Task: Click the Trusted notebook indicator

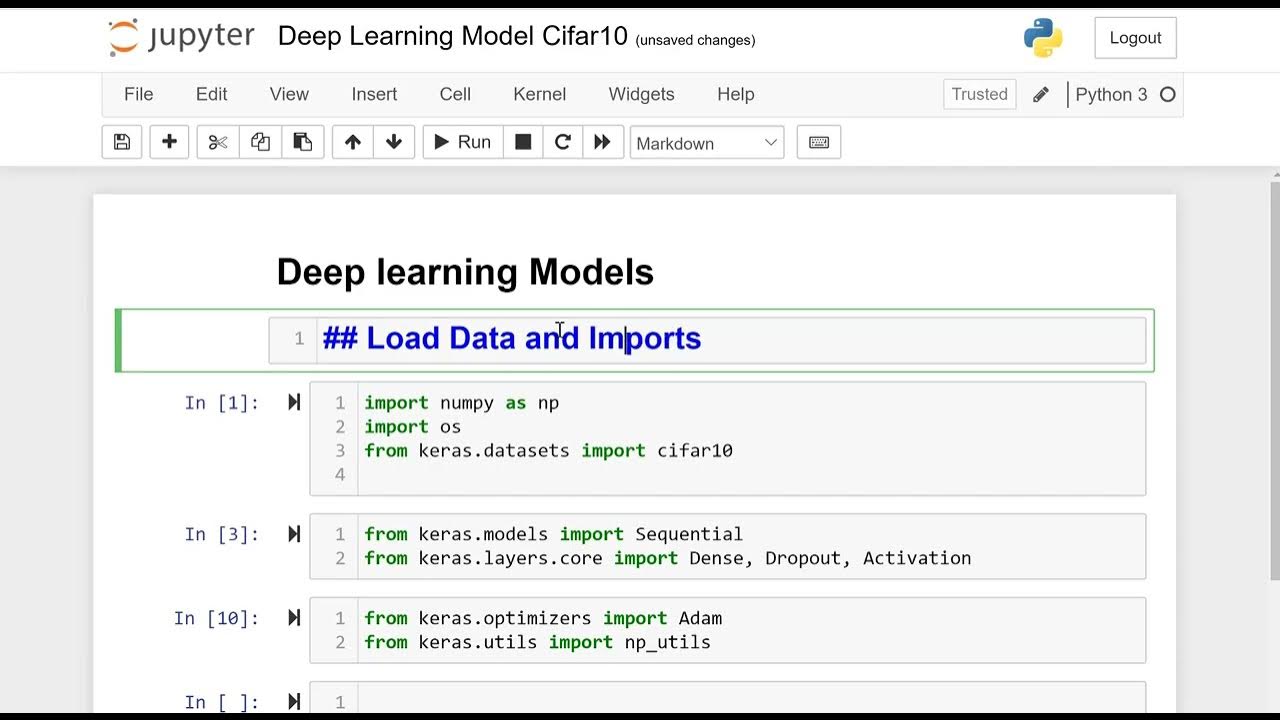Action: tap(980, 94)
